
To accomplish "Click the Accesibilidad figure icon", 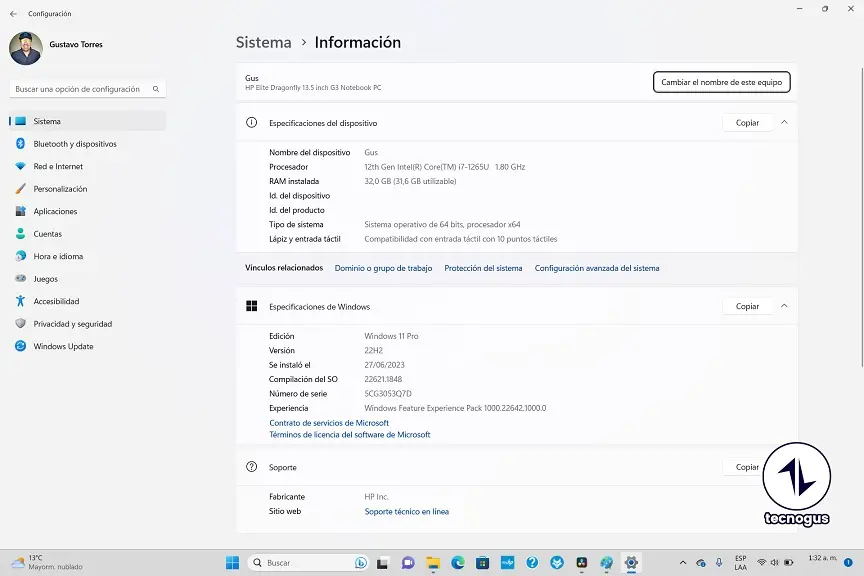I will (x=20, y=301).
